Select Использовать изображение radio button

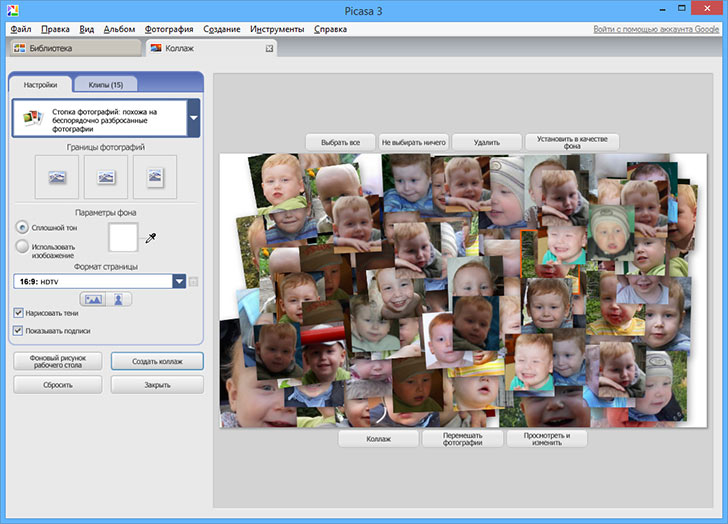point(22,246)
